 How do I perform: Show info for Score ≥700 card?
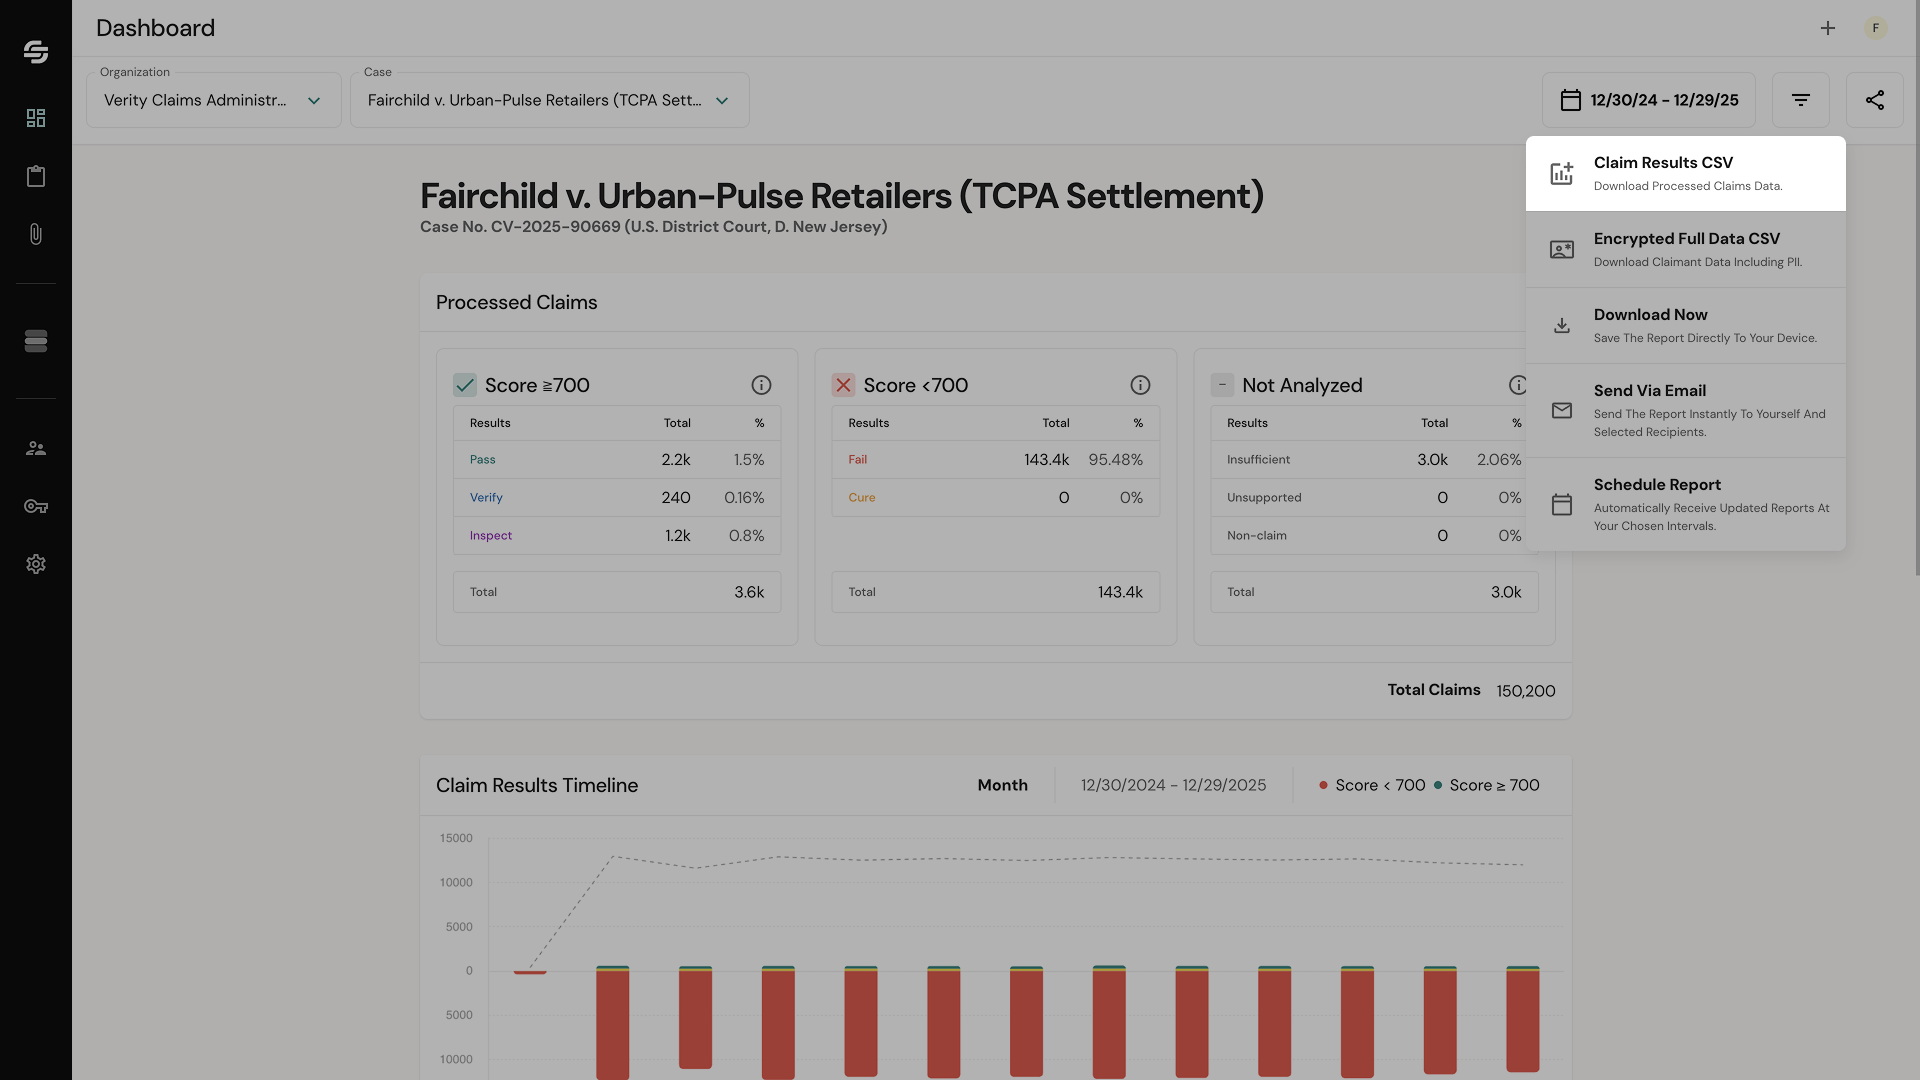[x=761, y=385]
